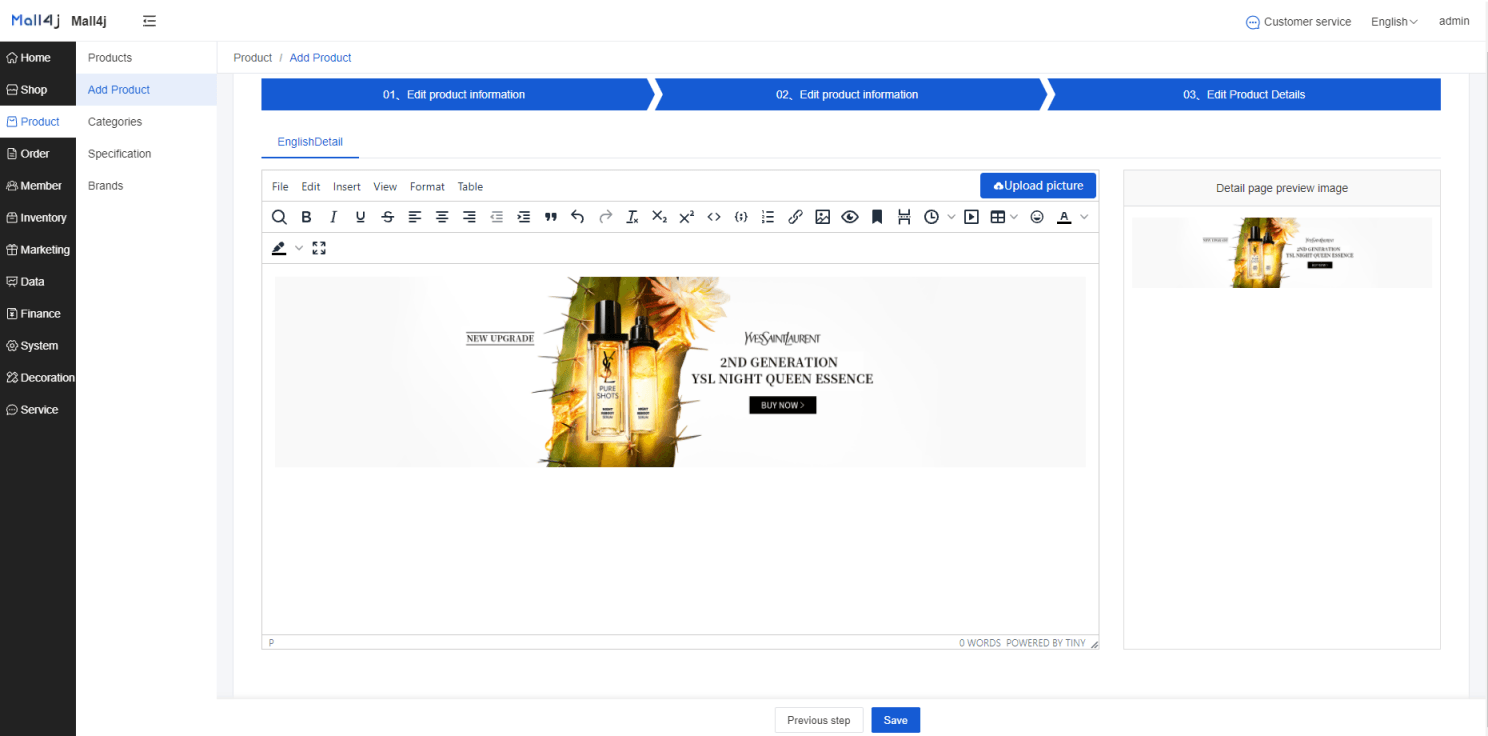Toggle bold formatting in editor
This screenshot has width=1488, height=736.
pyautogui.click(x=306, y=217)
